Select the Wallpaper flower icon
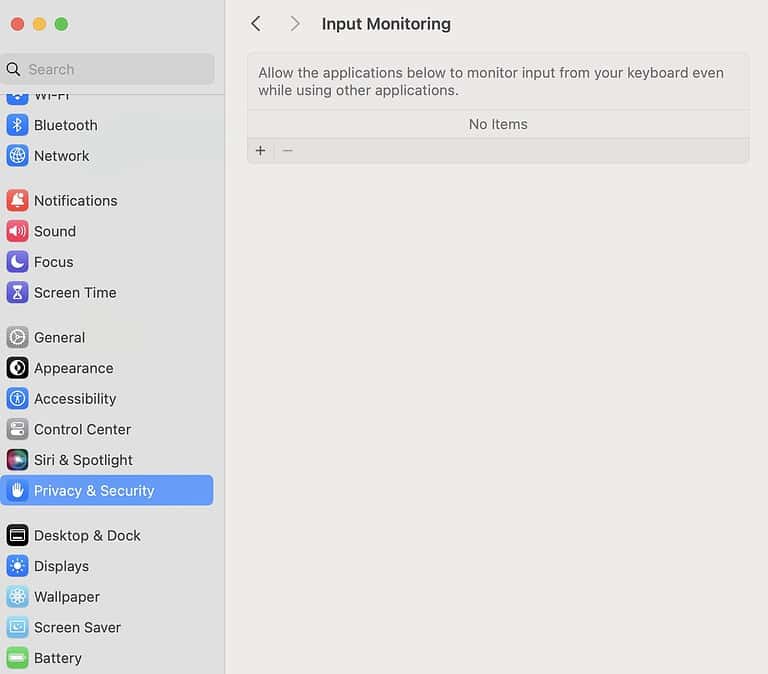Screen dimensions: 768x674 [17, 597]
